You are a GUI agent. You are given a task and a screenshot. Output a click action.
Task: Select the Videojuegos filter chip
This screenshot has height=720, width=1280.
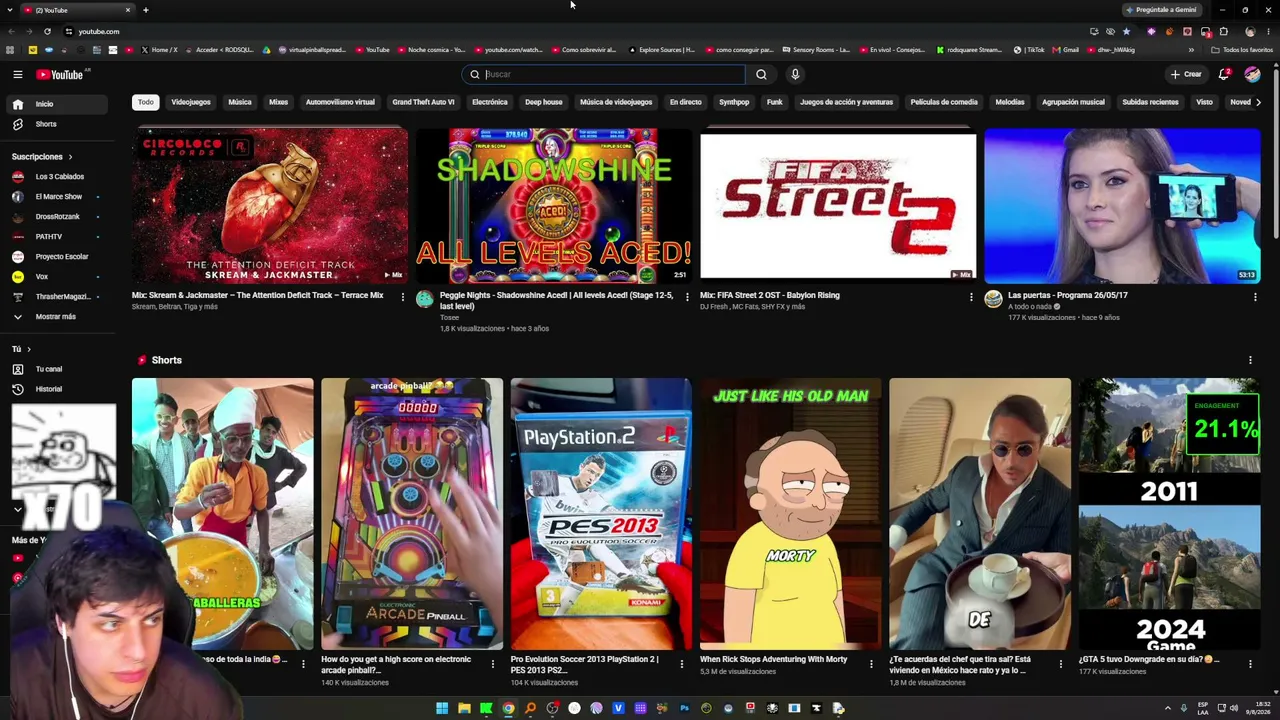[191, 102]
